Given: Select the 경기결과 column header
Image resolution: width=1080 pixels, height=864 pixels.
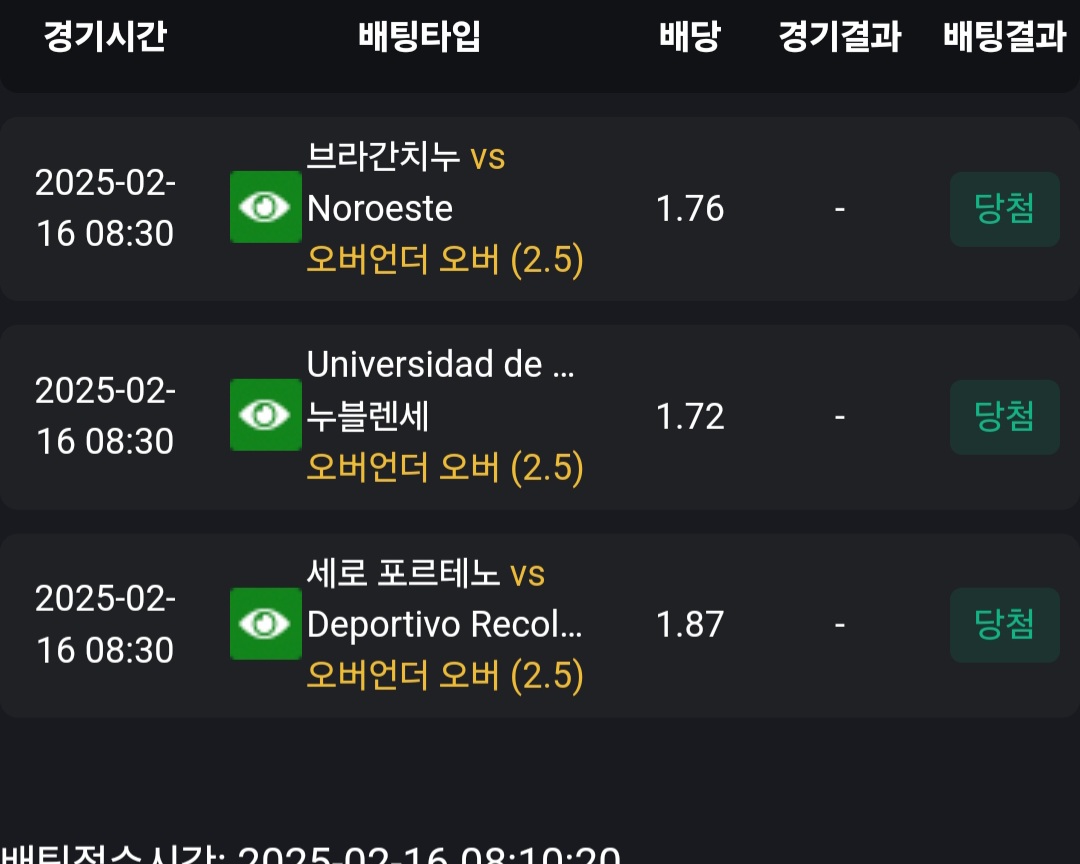Looking at the screenshot, I should (840, 37).
